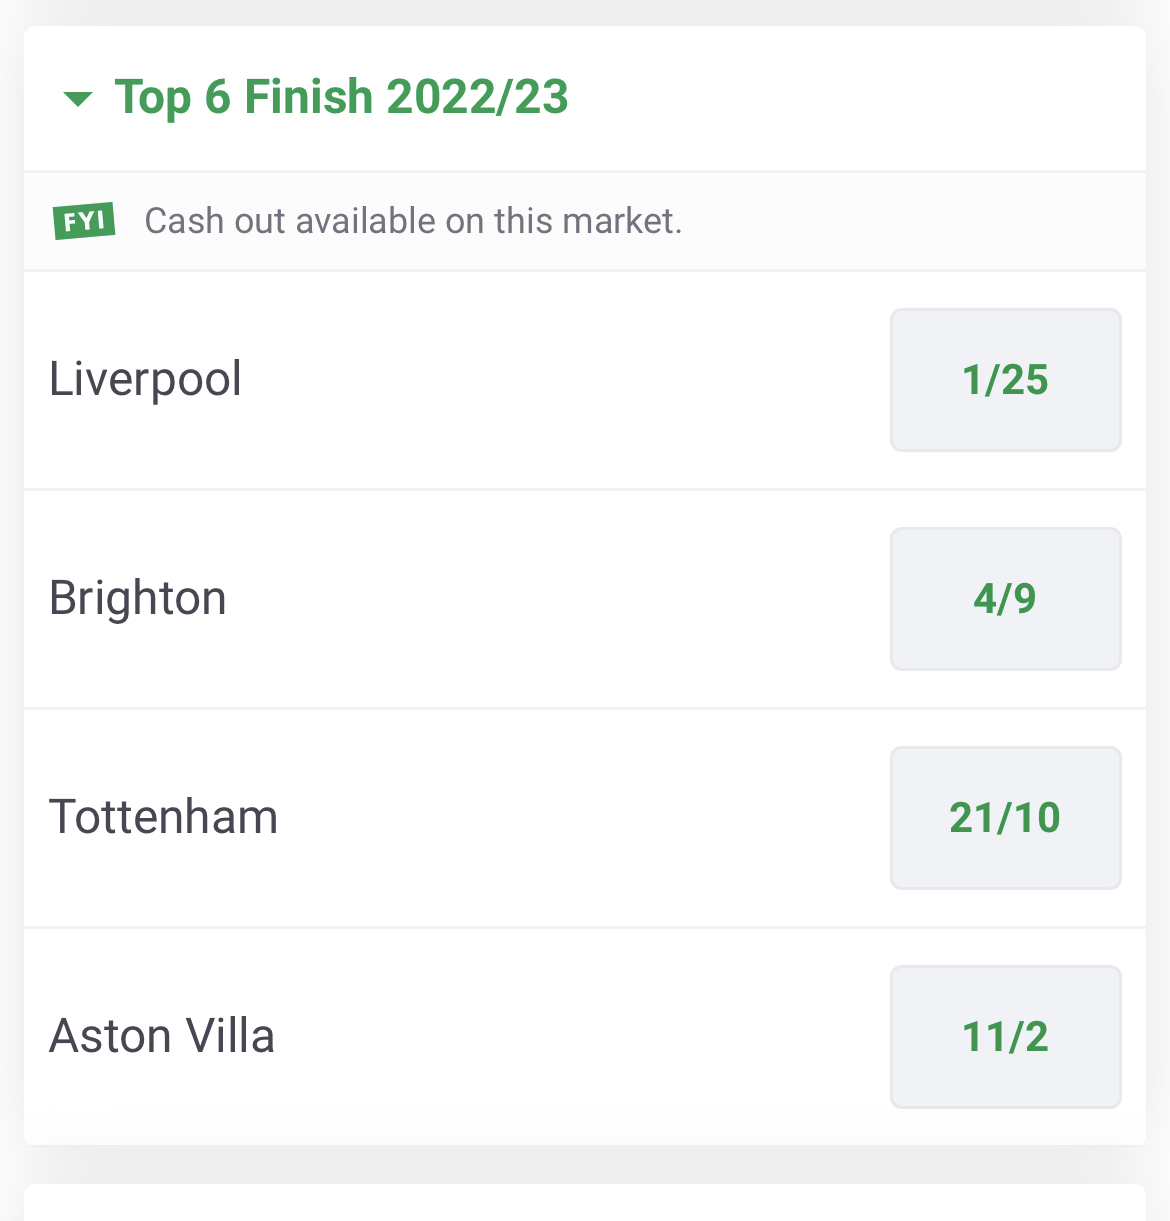Toggle the 4/9 price box

coord(1005,599)
